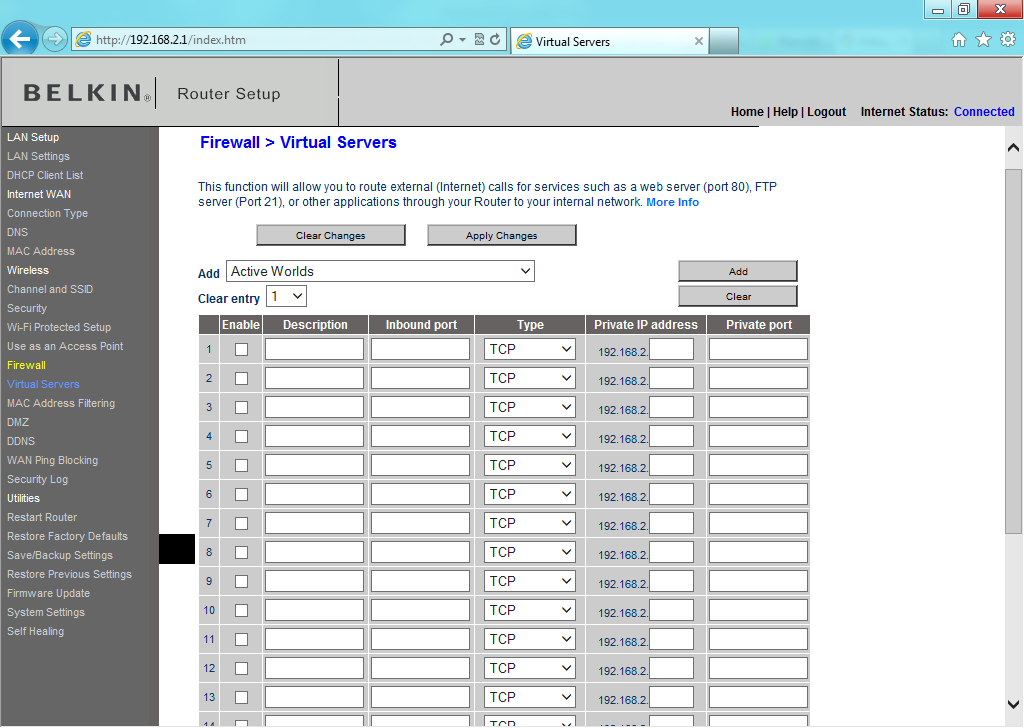Enable virtual server entry 3 checkbox
The height and width of the screenshot is (728, 1024).
pyautogui.click(x=242, y=407)
